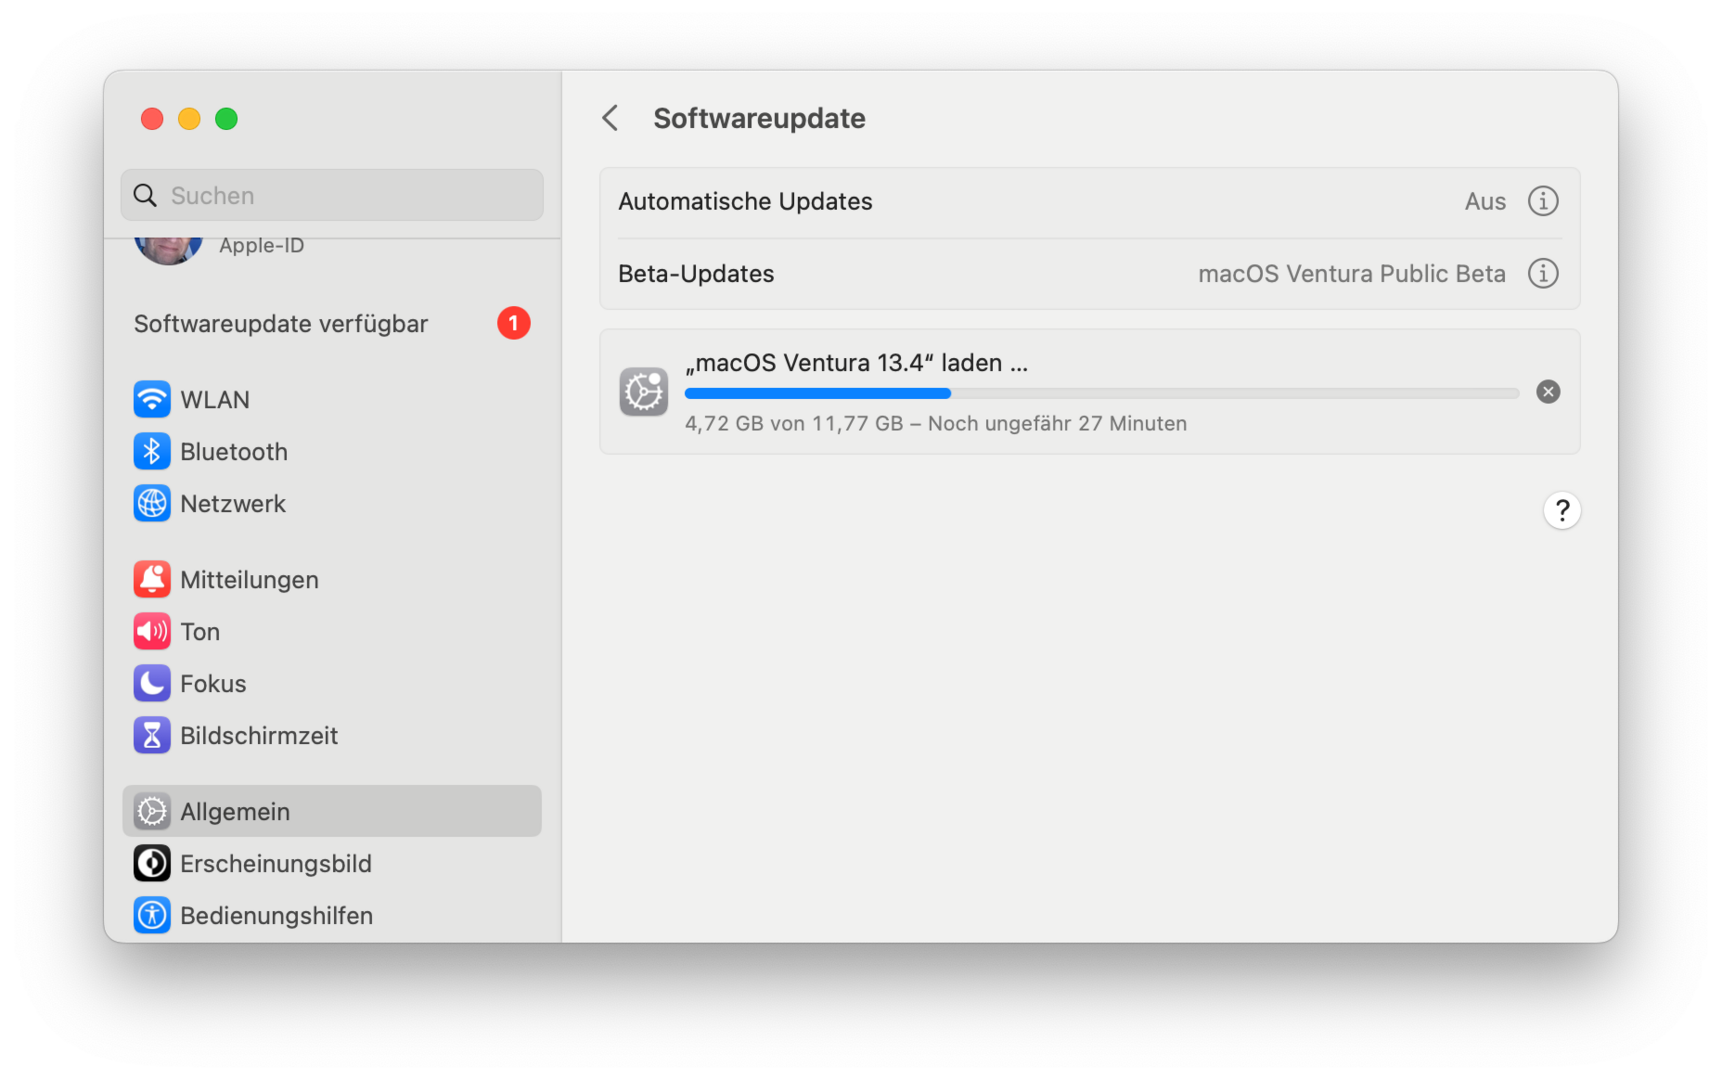Cancel the macOS Ventura 13.4 download

1548,392
